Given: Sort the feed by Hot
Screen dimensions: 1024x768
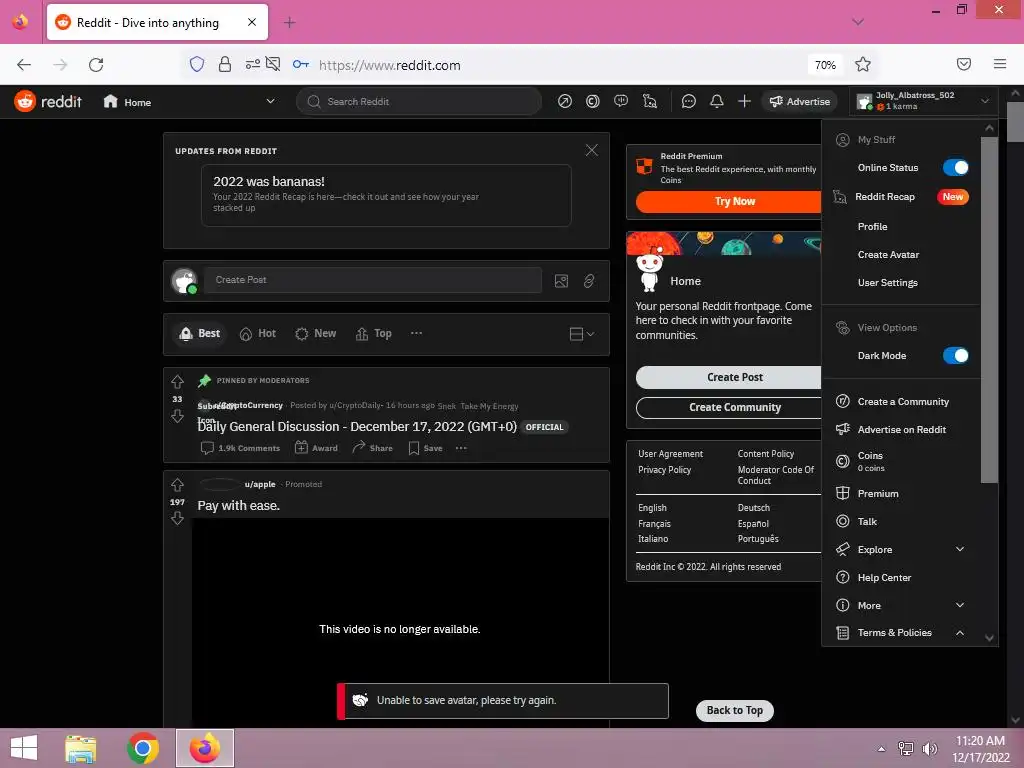Looking at the screenshot, I should [x=258, y=334].
